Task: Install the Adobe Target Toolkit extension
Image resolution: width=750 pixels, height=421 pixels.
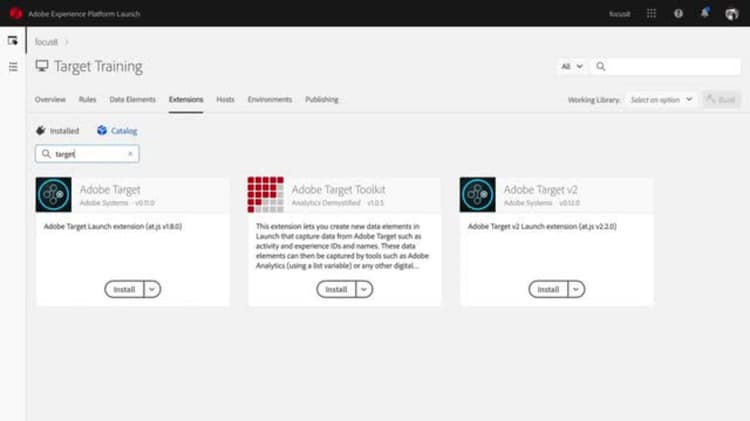Action: tap(336, 289)
